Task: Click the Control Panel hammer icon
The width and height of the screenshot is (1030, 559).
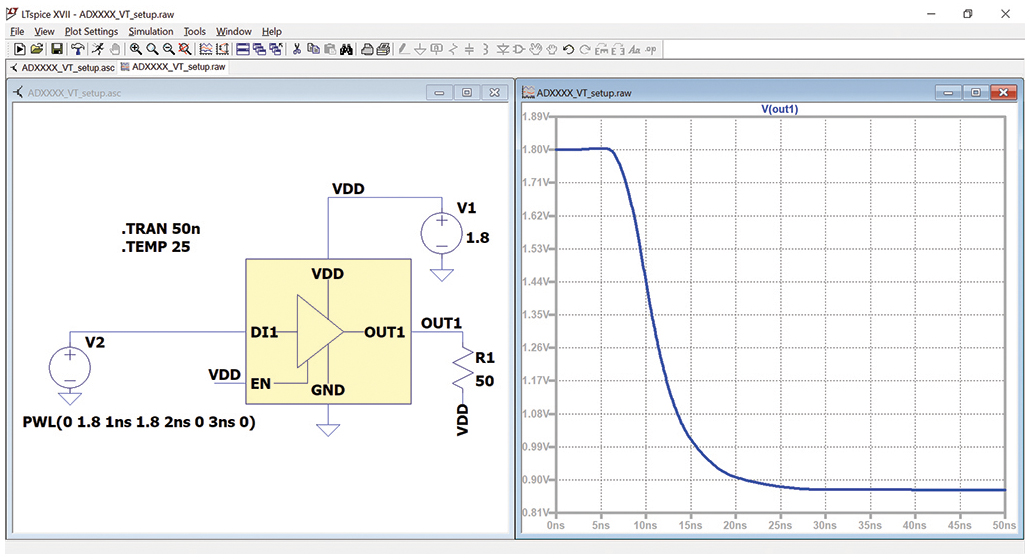Action: point(78,49)
